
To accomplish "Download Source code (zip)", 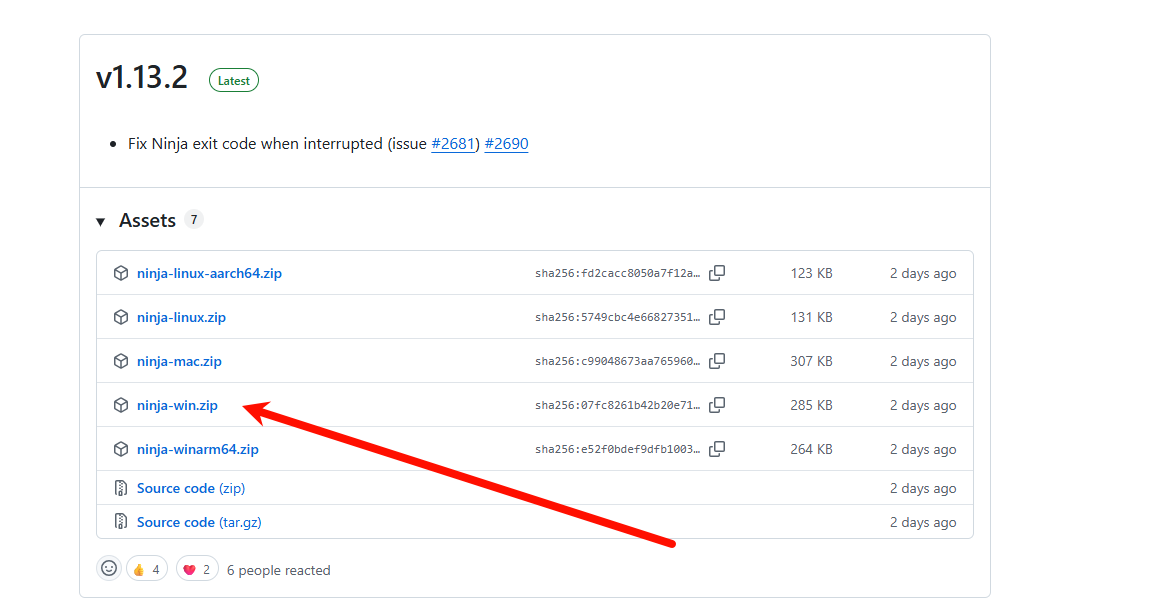I will tap(191, 488).
